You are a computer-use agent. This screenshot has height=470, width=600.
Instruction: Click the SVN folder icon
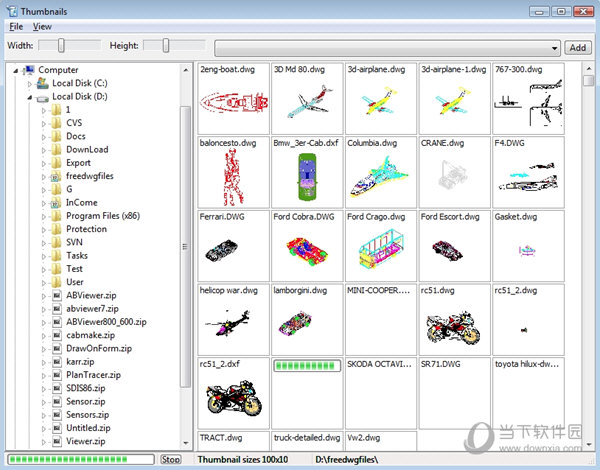[x=56, y=243]
